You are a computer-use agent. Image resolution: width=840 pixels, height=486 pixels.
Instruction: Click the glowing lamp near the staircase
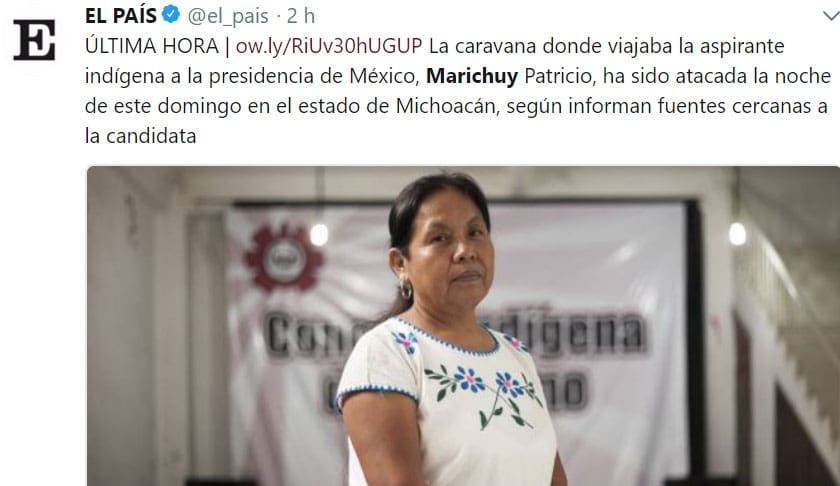(737, 234)
